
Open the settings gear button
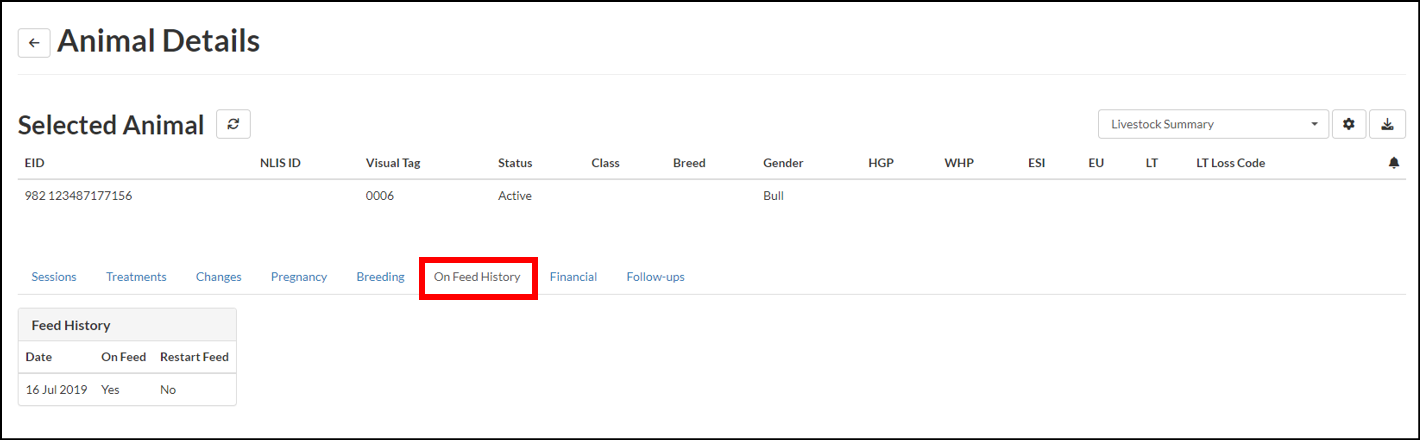pyautogui.click(x=1348, y=124)
